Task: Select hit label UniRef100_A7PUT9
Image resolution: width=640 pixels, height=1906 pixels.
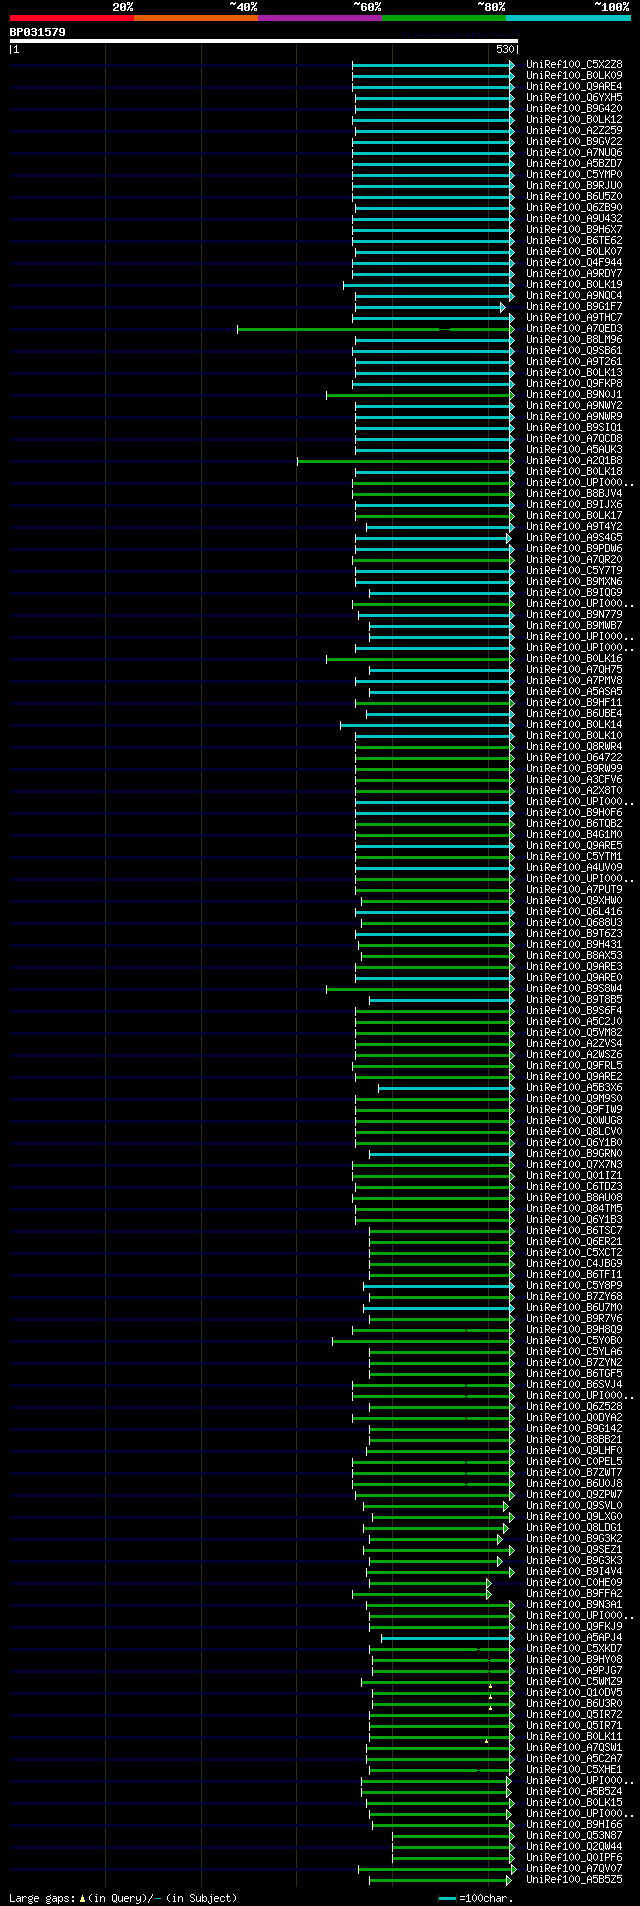Action: [574, 889]
